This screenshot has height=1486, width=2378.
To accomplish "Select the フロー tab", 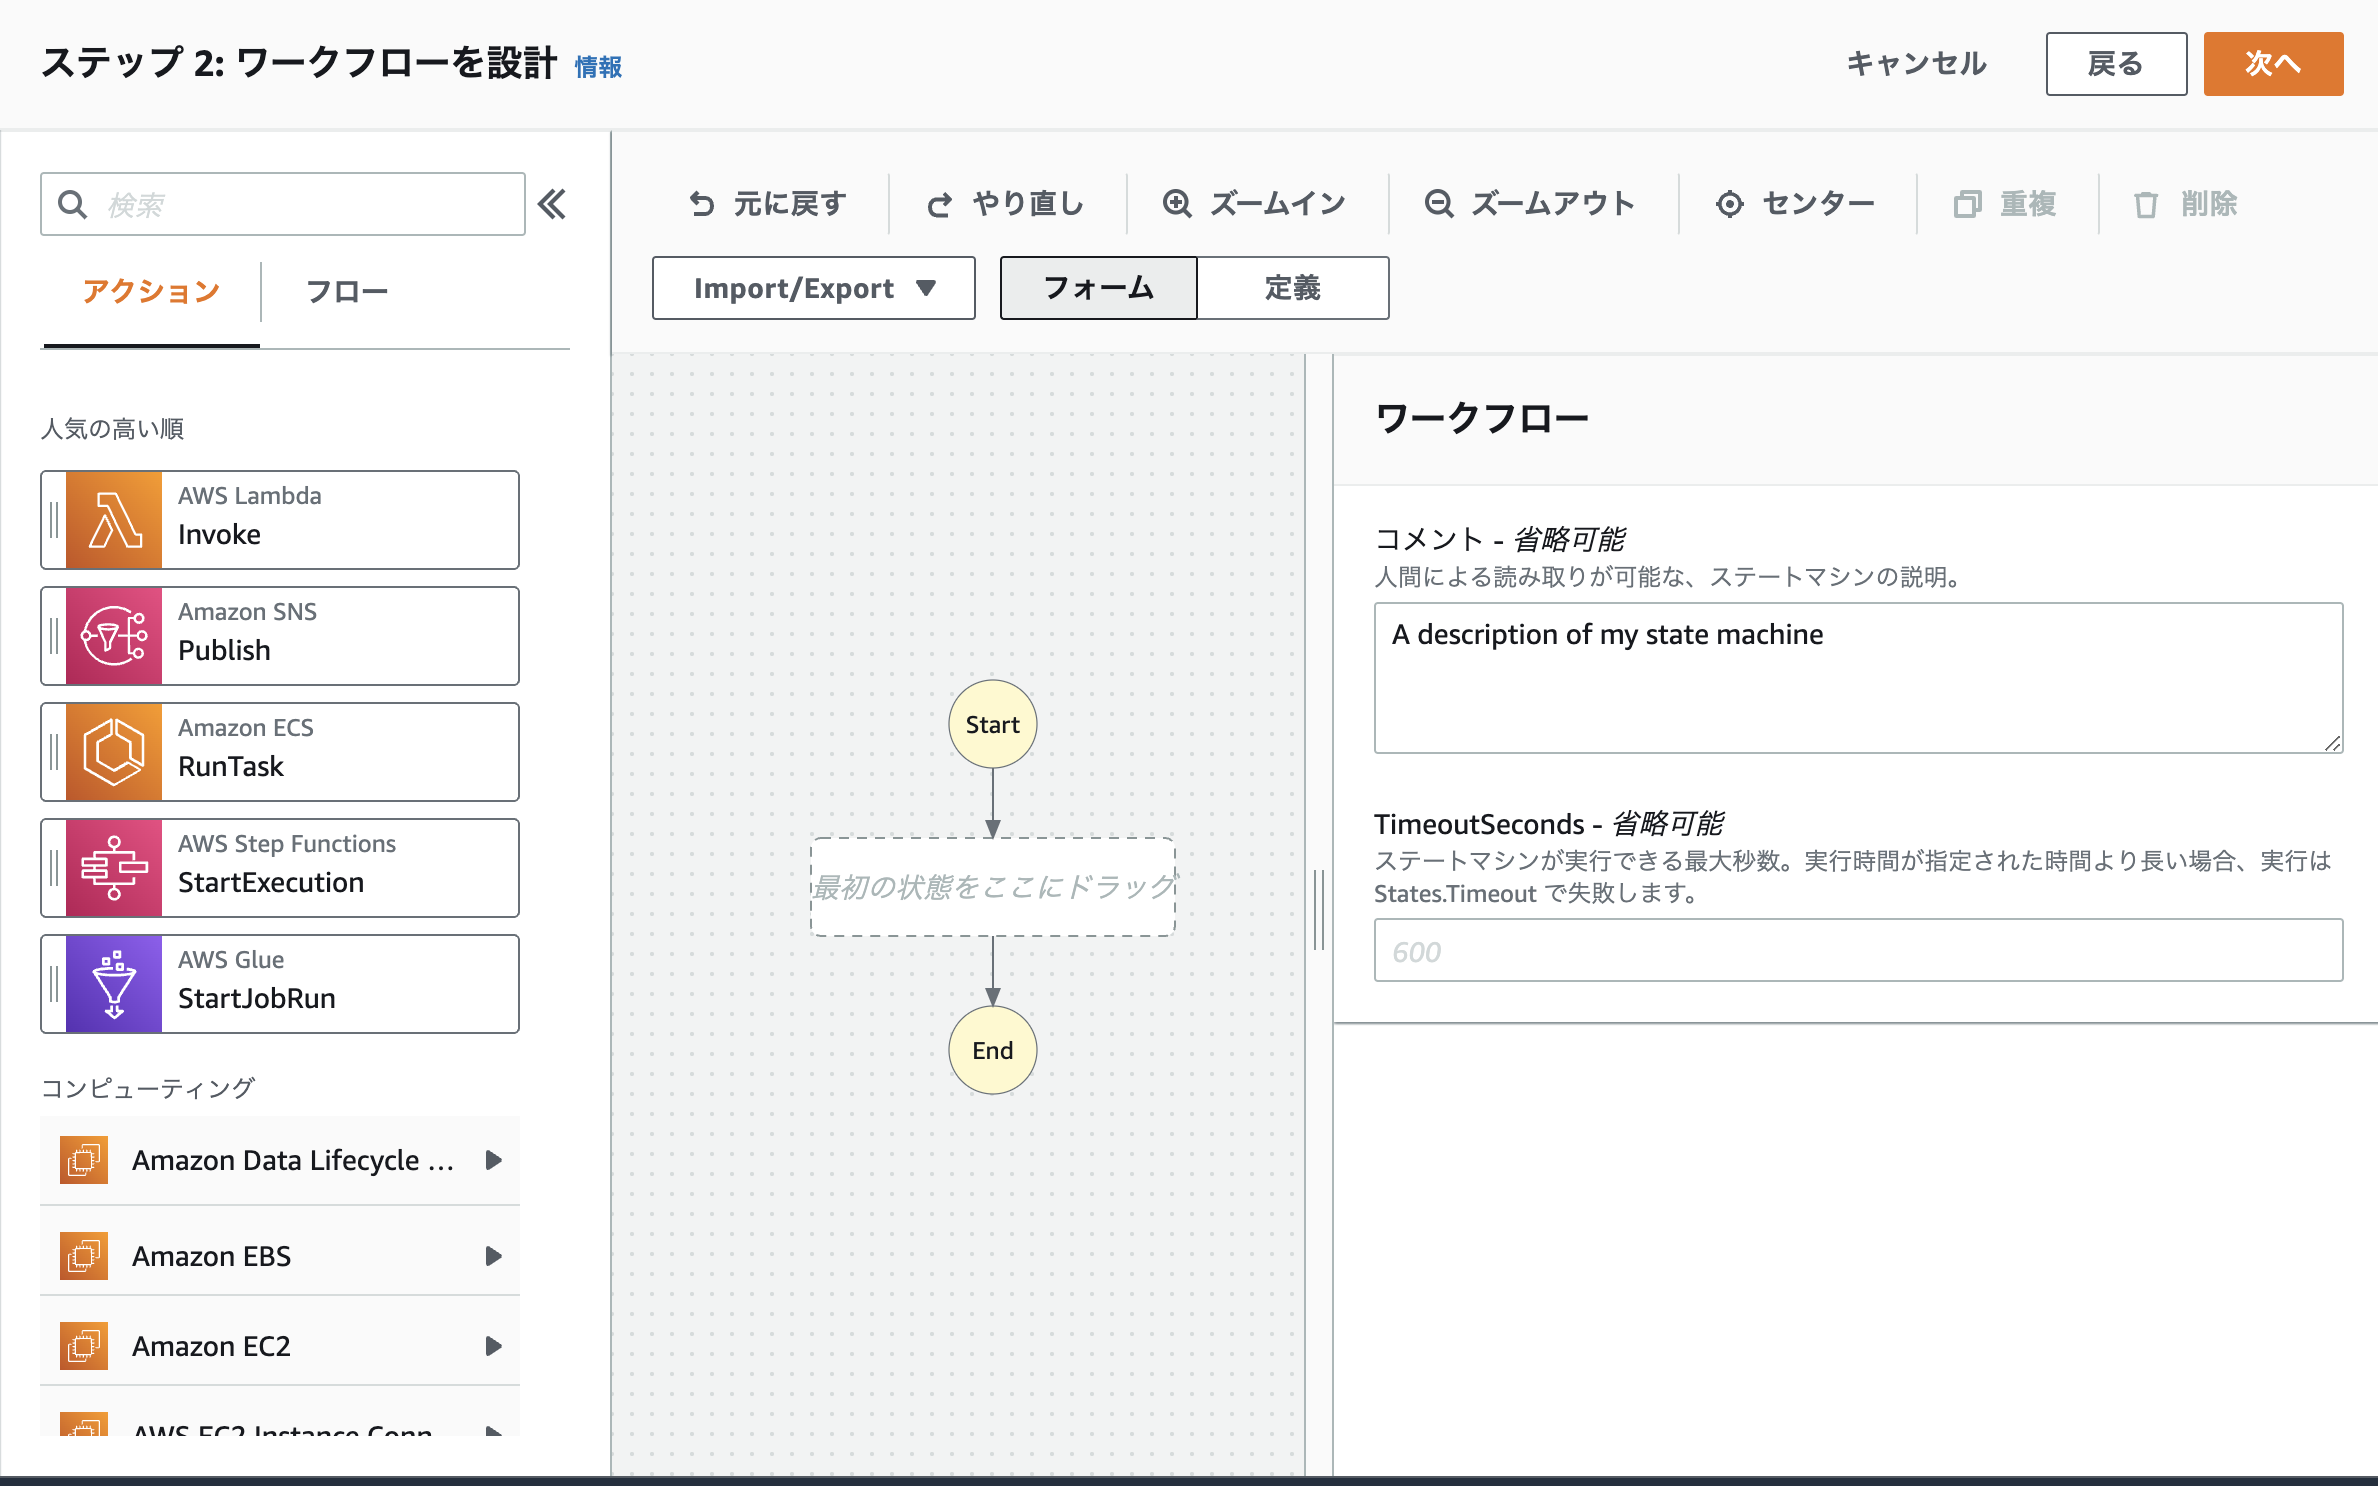I will pos(347,292).
